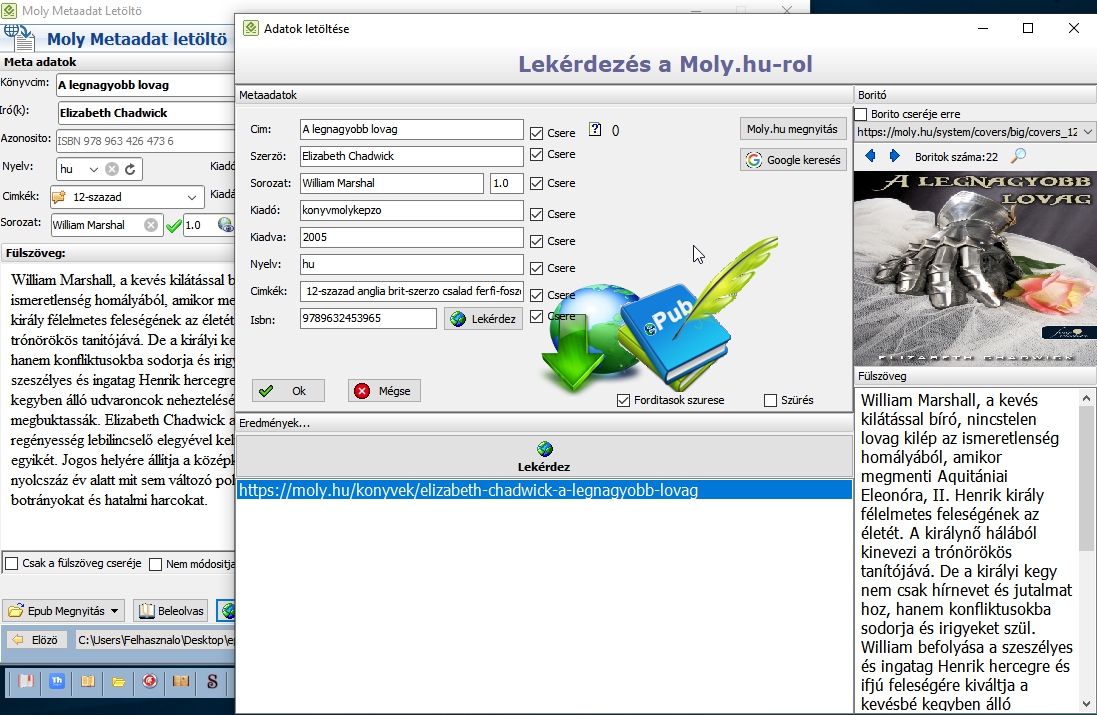The image size is (1097, 715).
Task: Click the S letter icon in bottom toolbar
Action: point(212,681)
